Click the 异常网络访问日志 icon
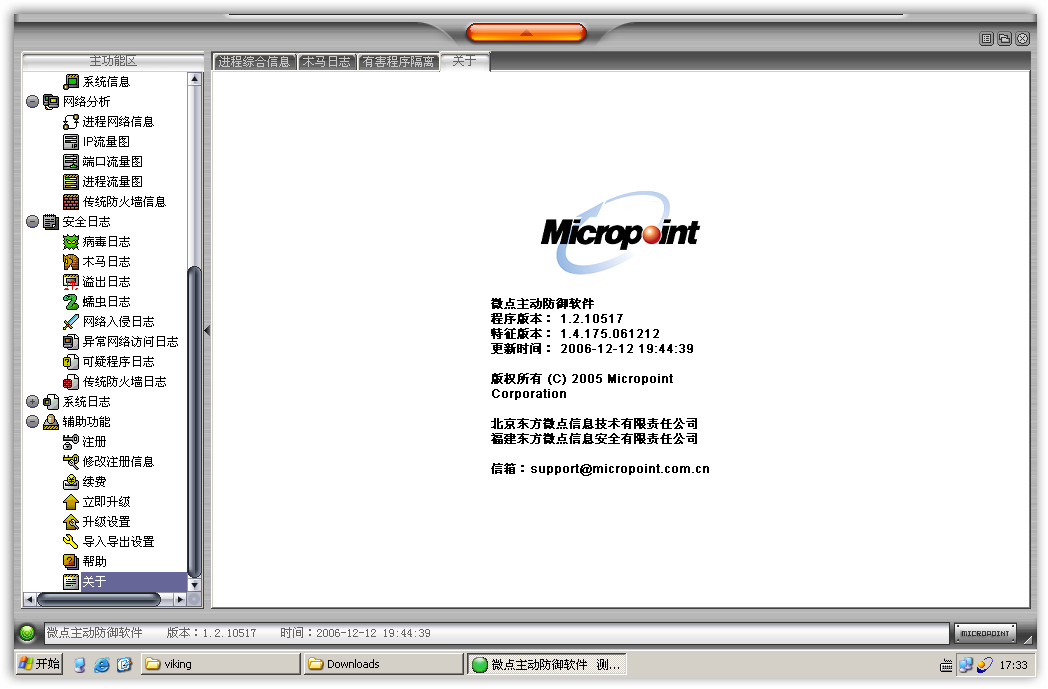Viewport: 1048px width, 689px height. click(x=71, y=342)
